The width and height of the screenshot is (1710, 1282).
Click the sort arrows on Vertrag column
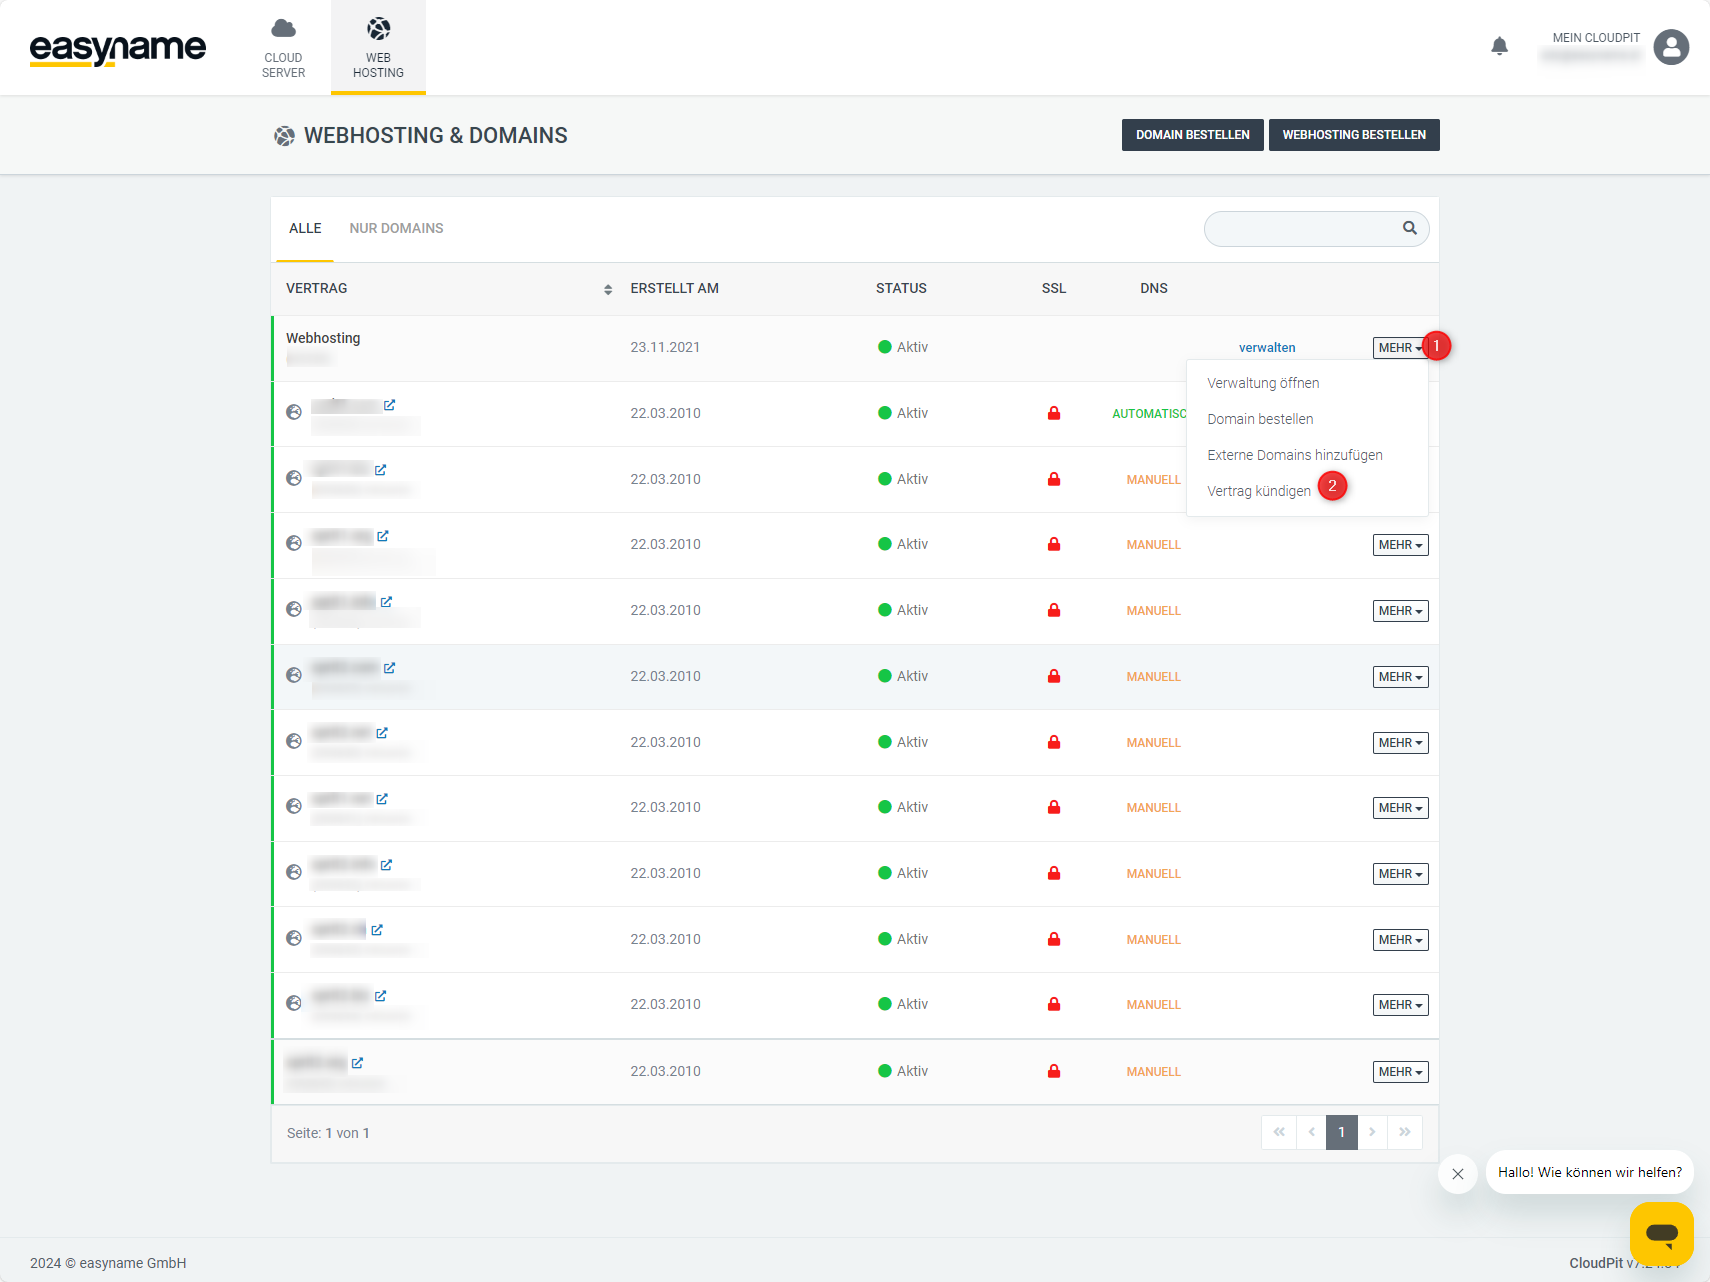tap(607, 289)
